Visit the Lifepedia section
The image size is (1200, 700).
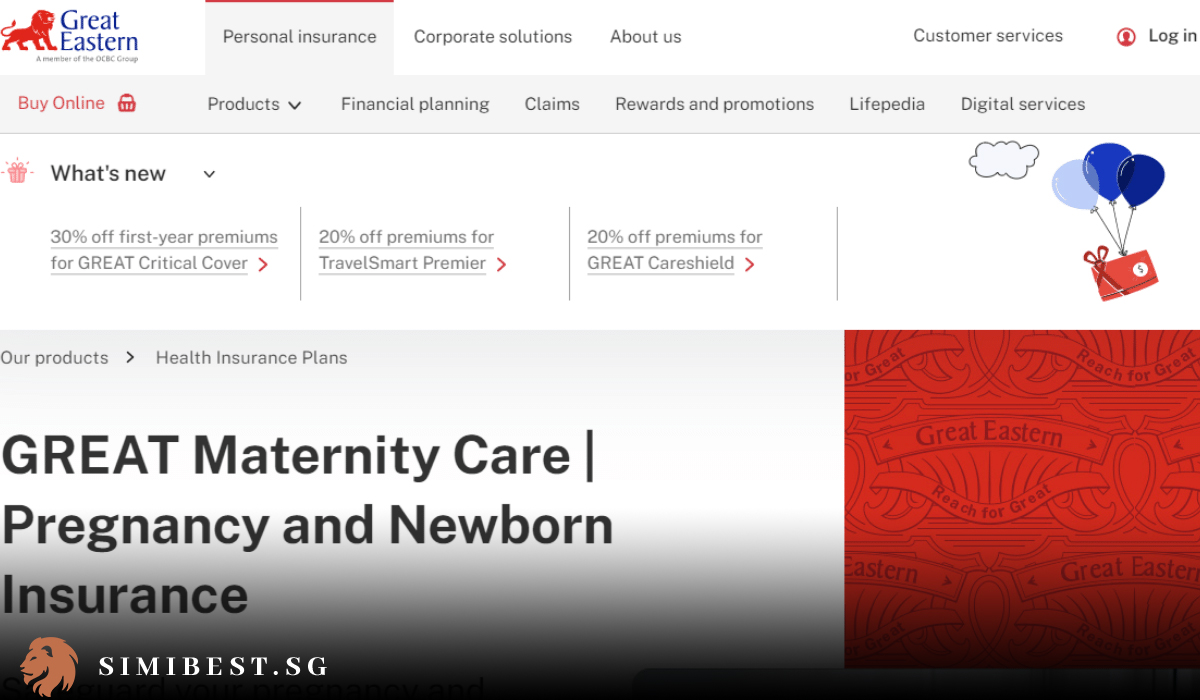(x=887, y=104)
